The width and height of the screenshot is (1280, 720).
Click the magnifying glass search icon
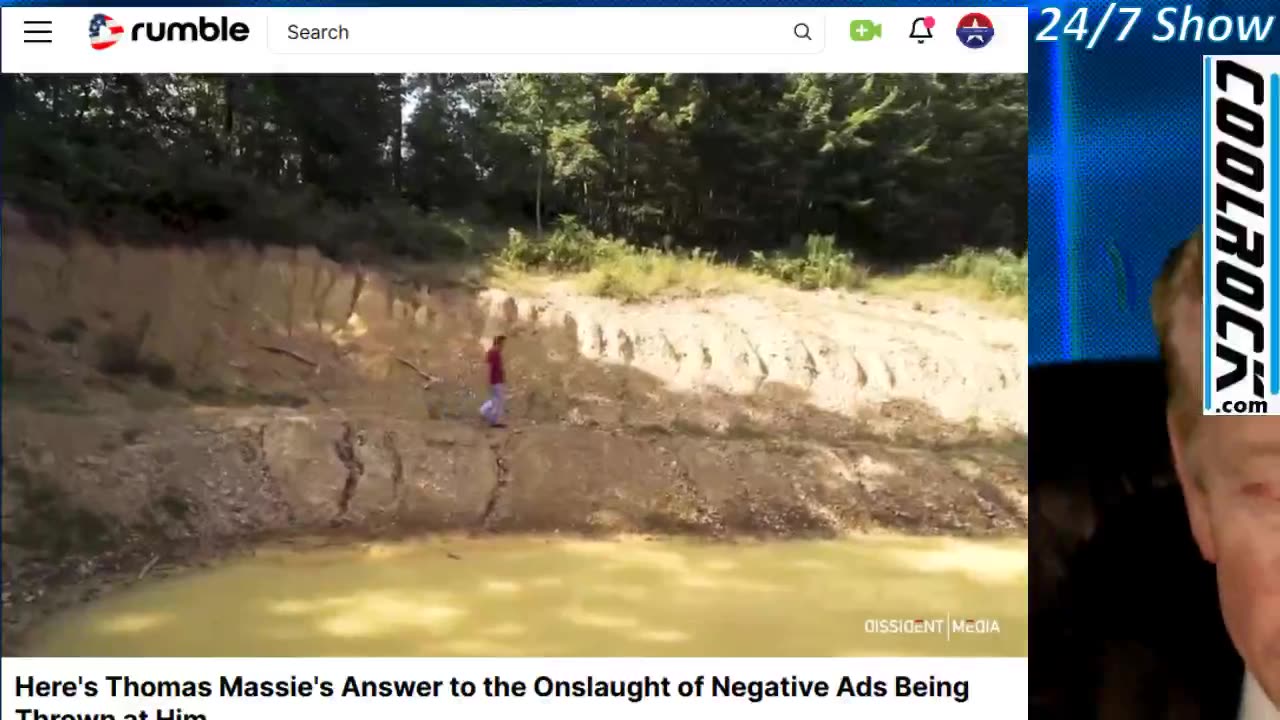802,32
